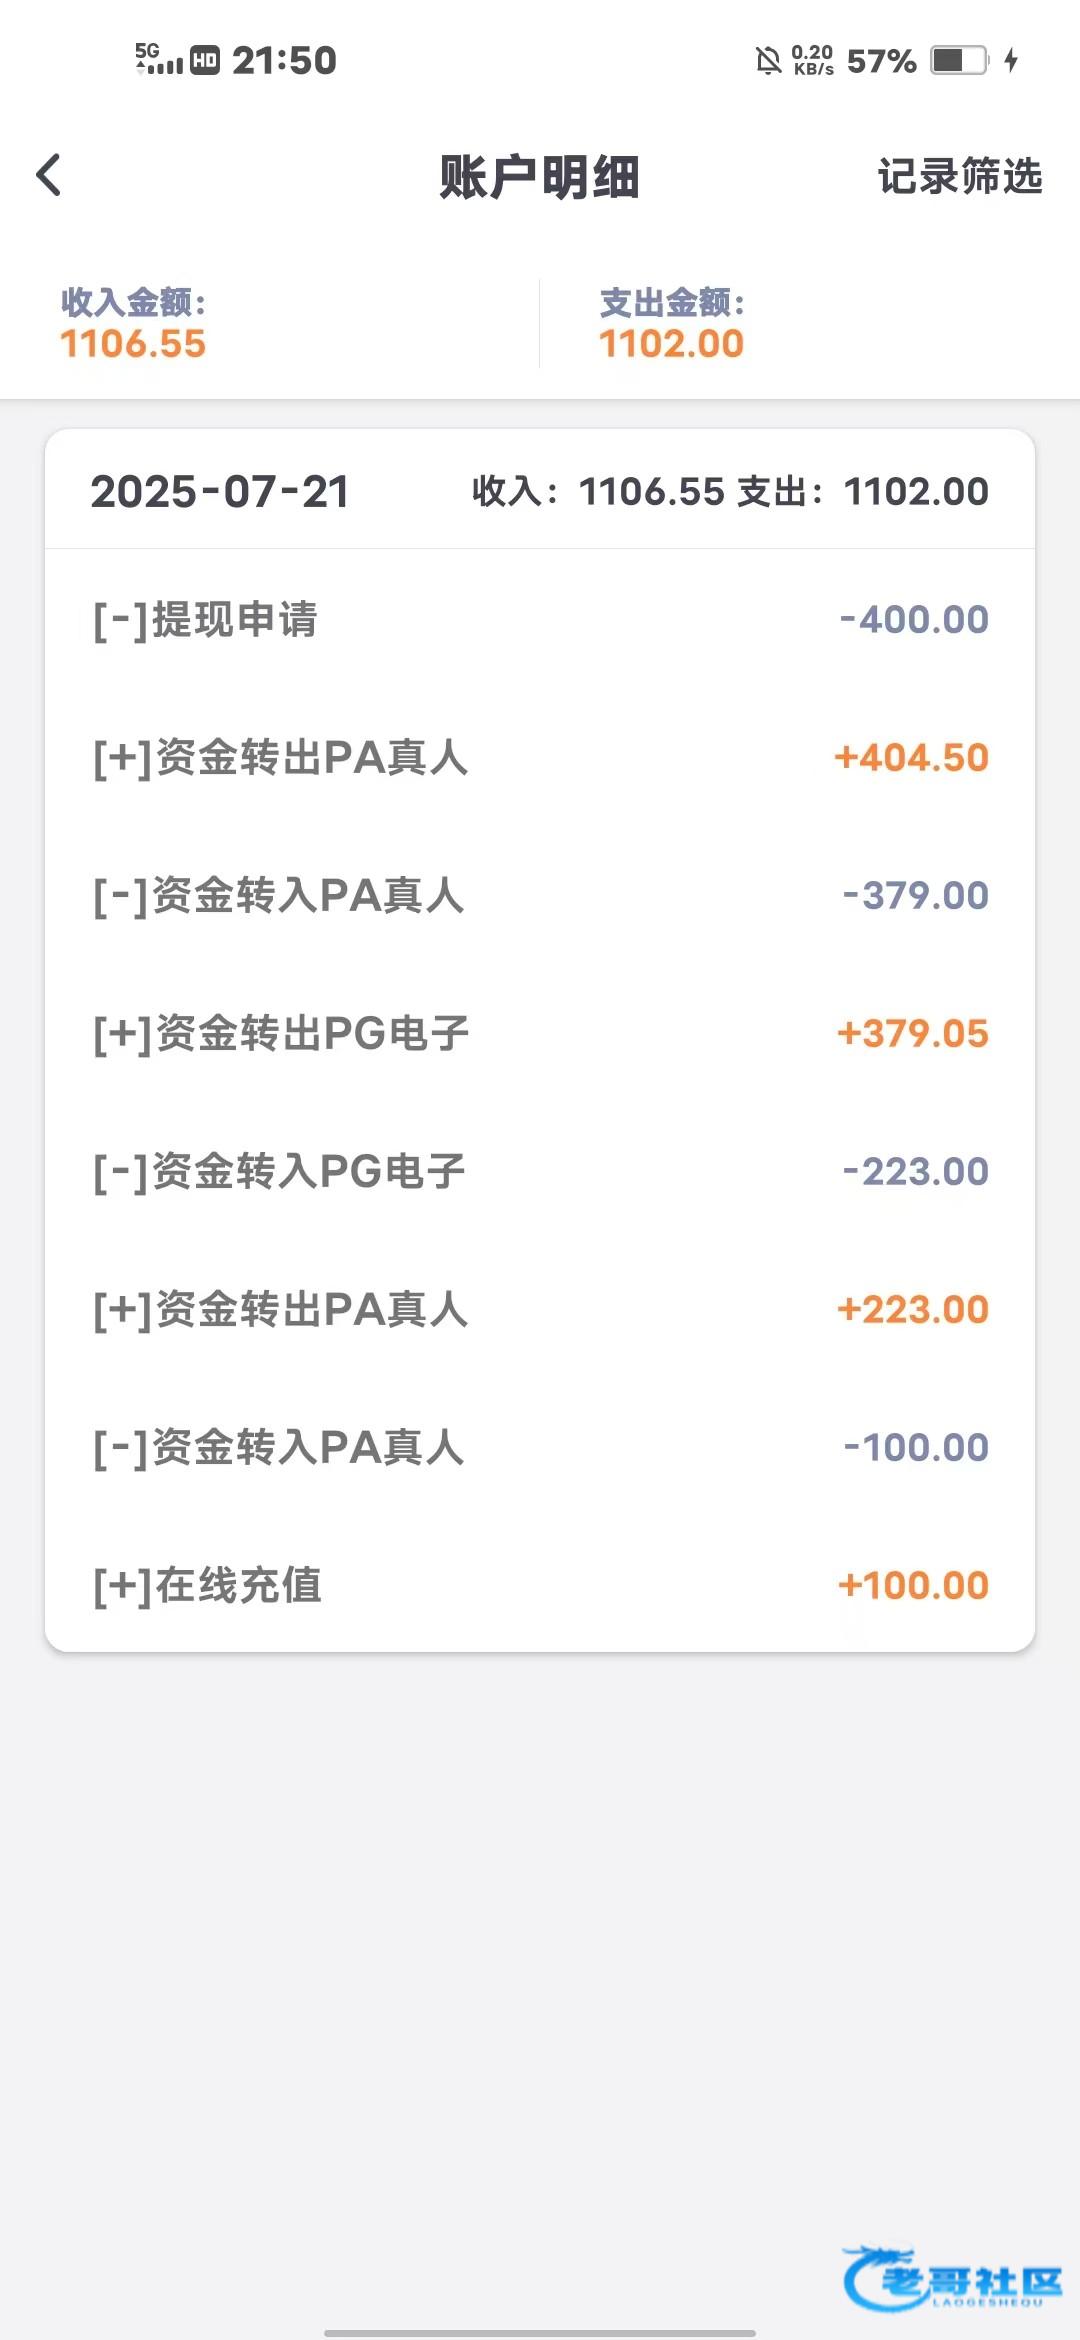This screenshot has height=2340, width=1080.
Task: Tap the 2025-07-21 date header
Action: (x=220, y=491)
